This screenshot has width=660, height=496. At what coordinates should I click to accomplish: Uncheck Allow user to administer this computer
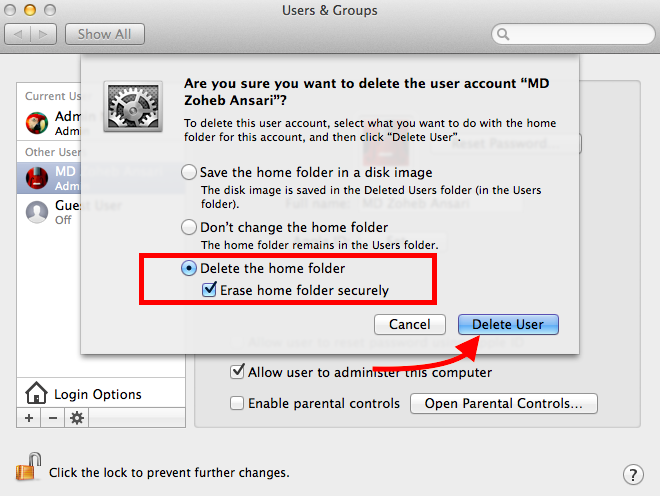pyautogui.click(x=237, y=372)
